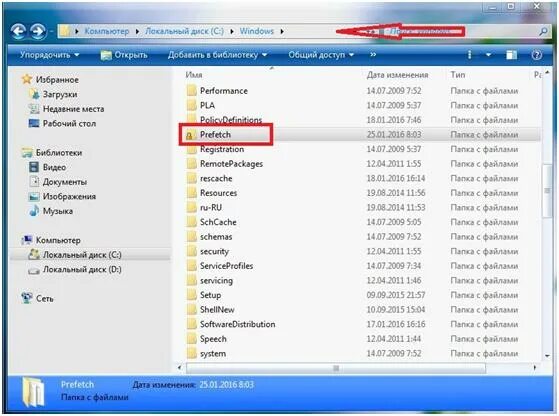
Task: Click the Музыка library icon
Action: (x=34, y=211)
